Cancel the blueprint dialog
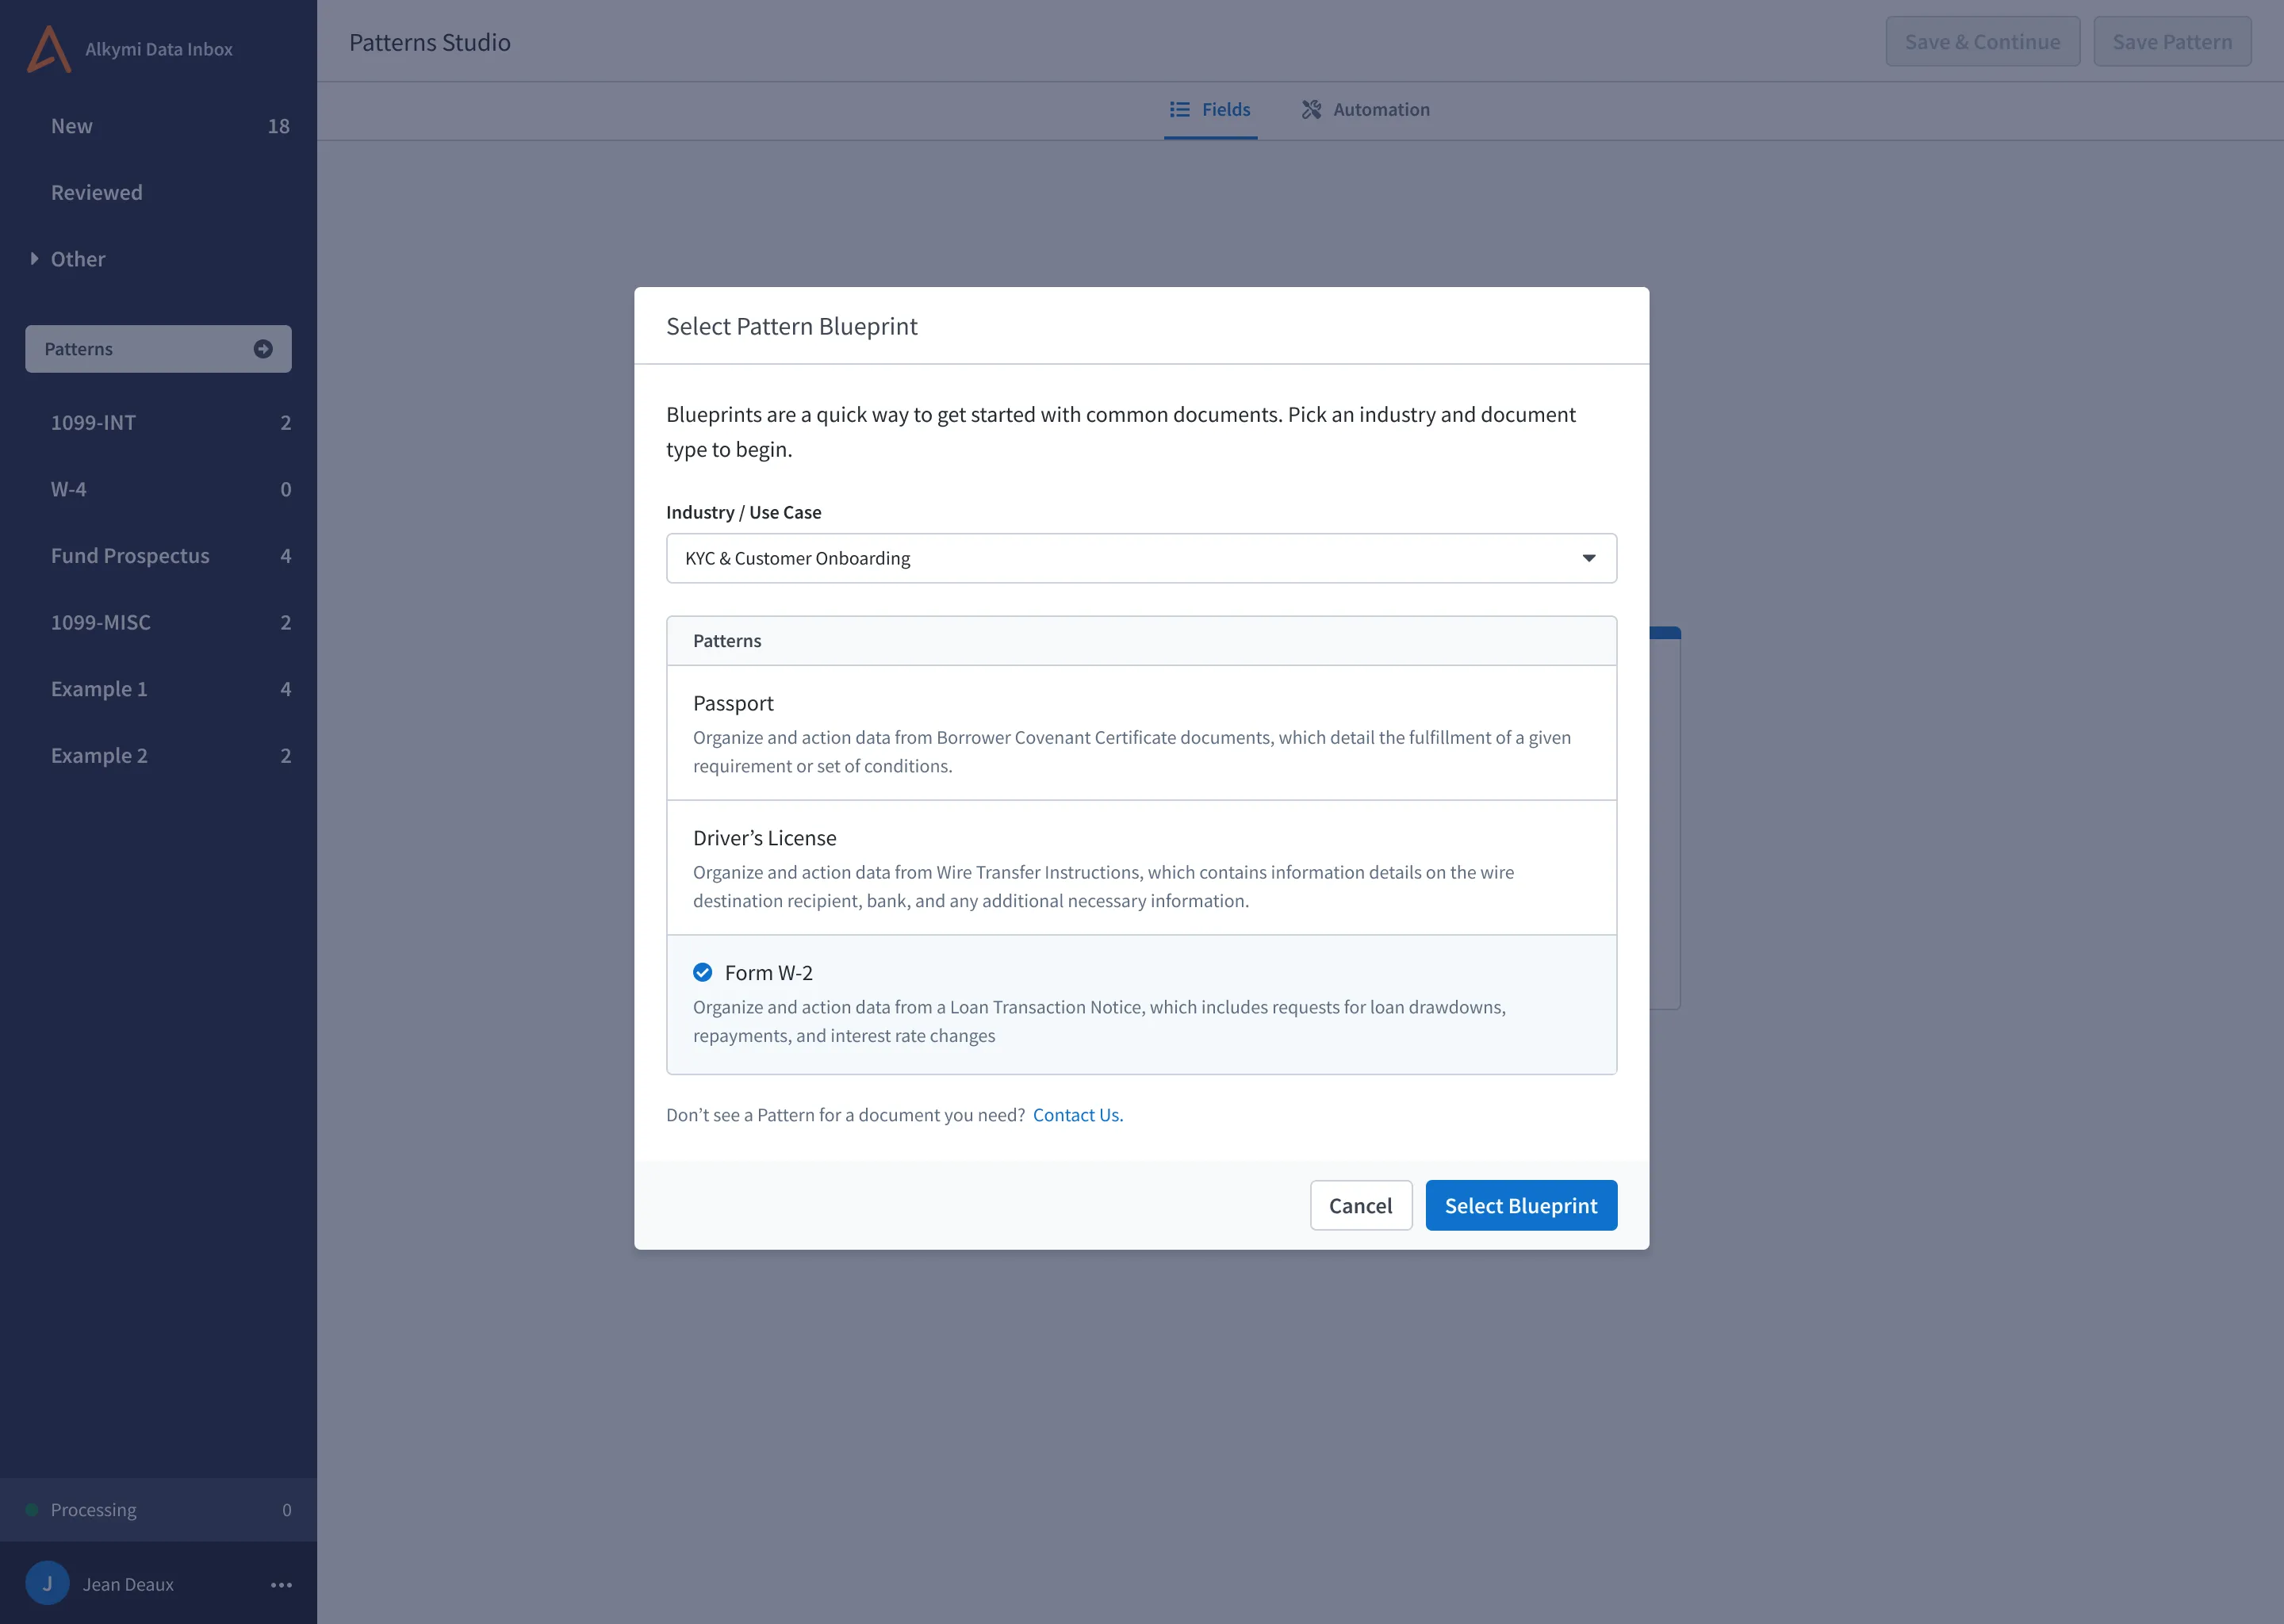Screen dimensions: 2284x1624 (x=1360, y=1205)
